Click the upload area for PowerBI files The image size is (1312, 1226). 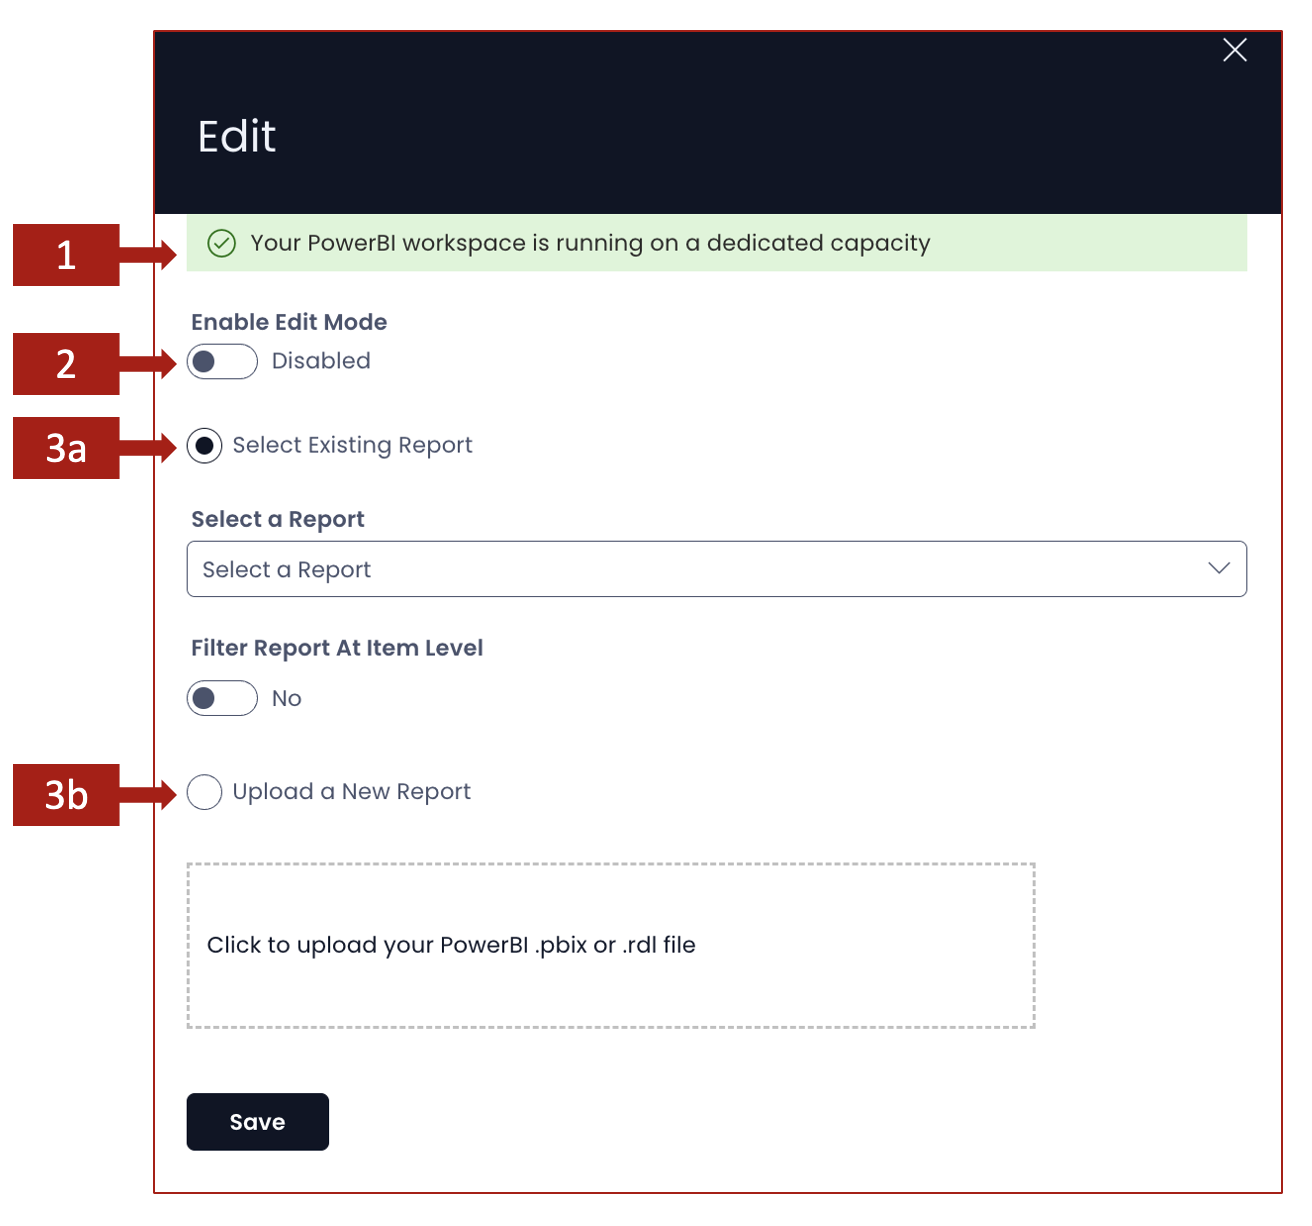[x=611, y=945]
